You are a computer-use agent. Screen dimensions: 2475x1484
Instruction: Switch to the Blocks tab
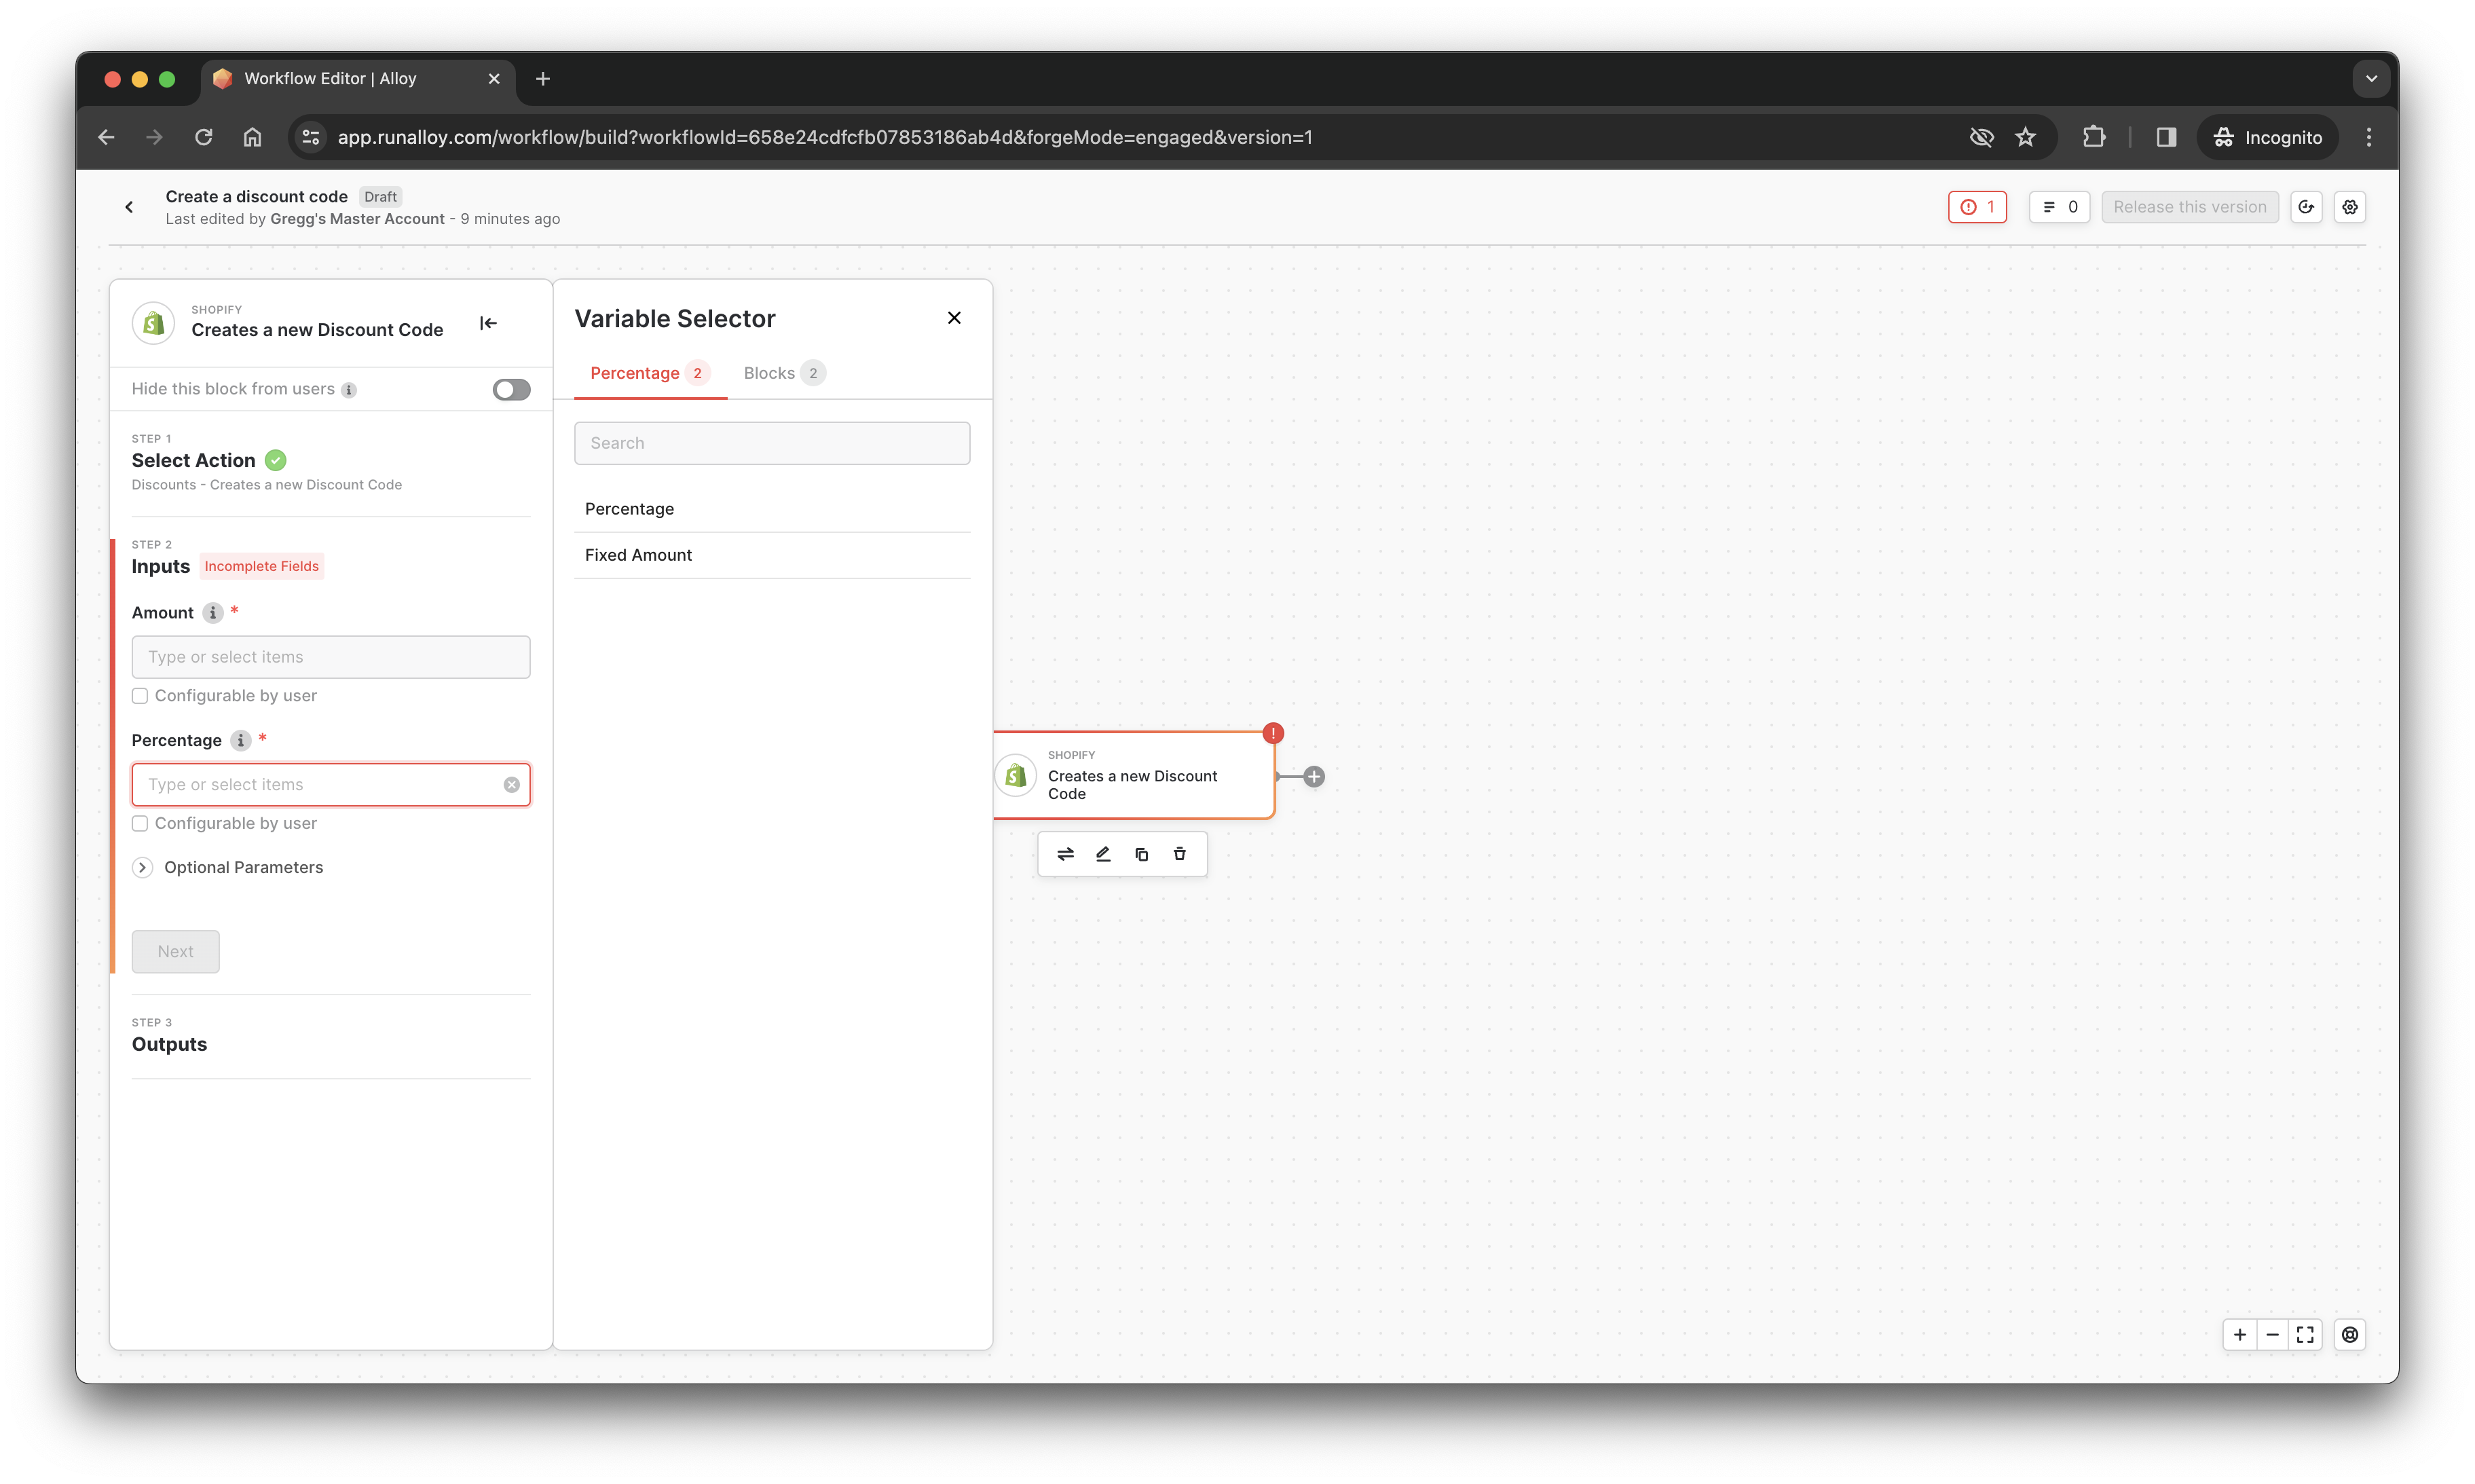(784, 373)
